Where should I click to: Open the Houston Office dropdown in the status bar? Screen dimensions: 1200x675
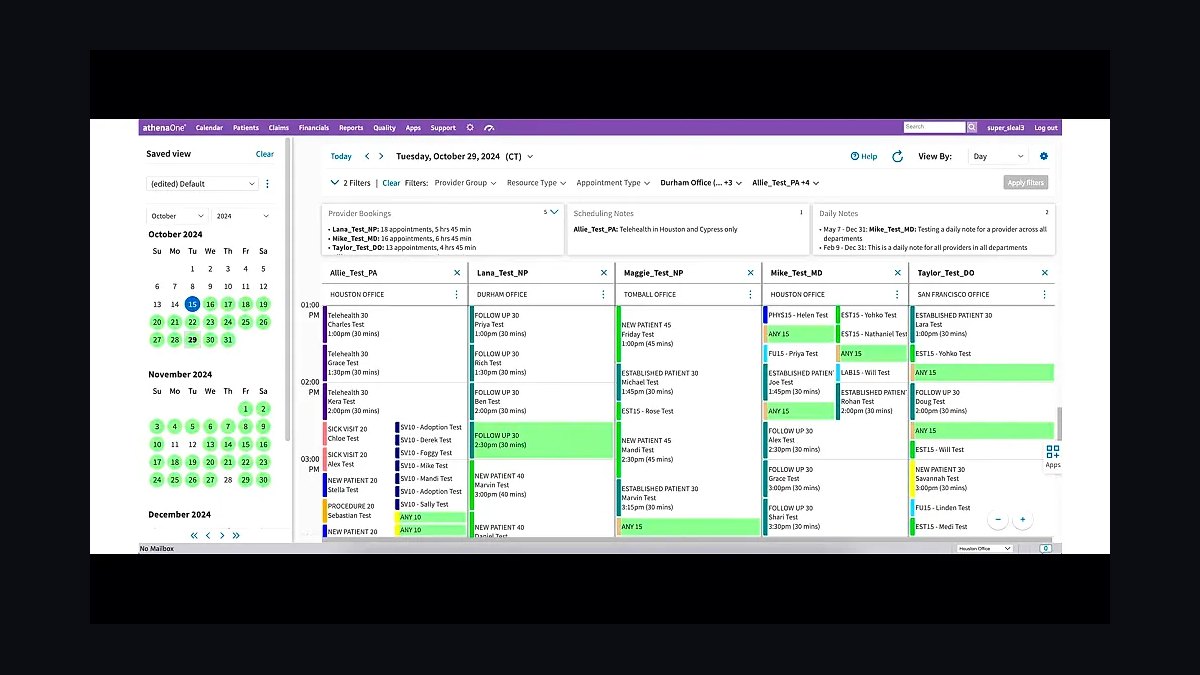point(984,548)
